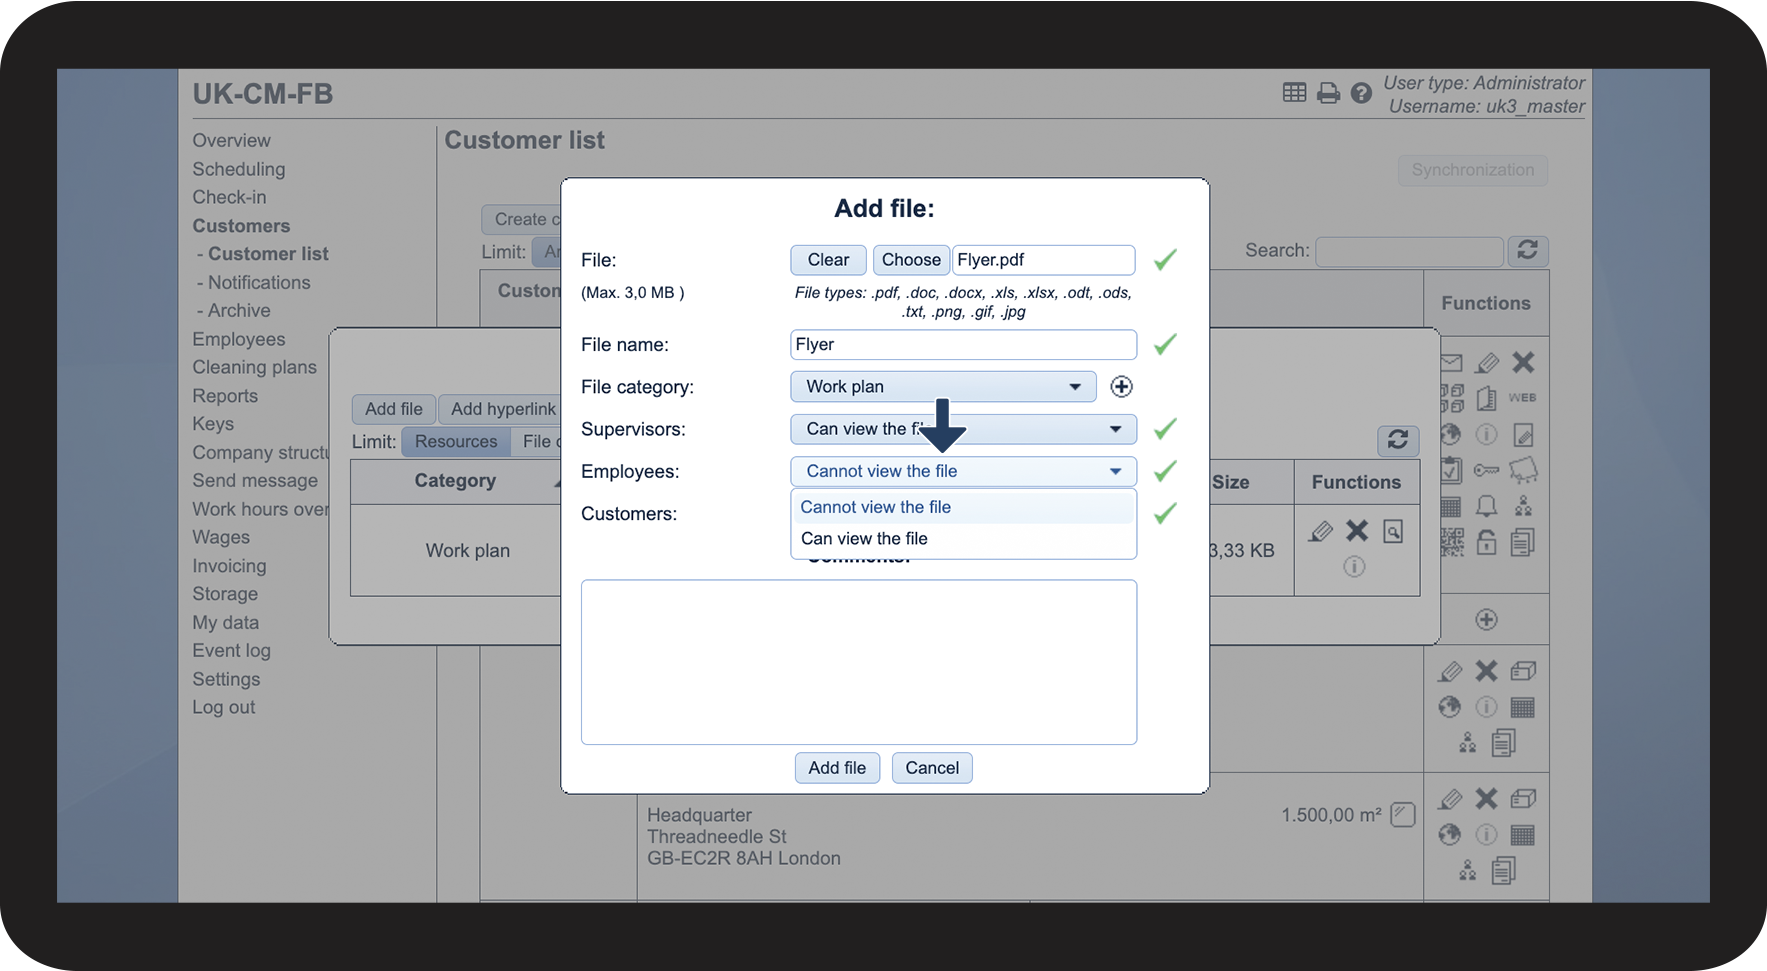Click the printer icon in the header
Screen dimensions: 1767x971
[x=1328, y=94]
